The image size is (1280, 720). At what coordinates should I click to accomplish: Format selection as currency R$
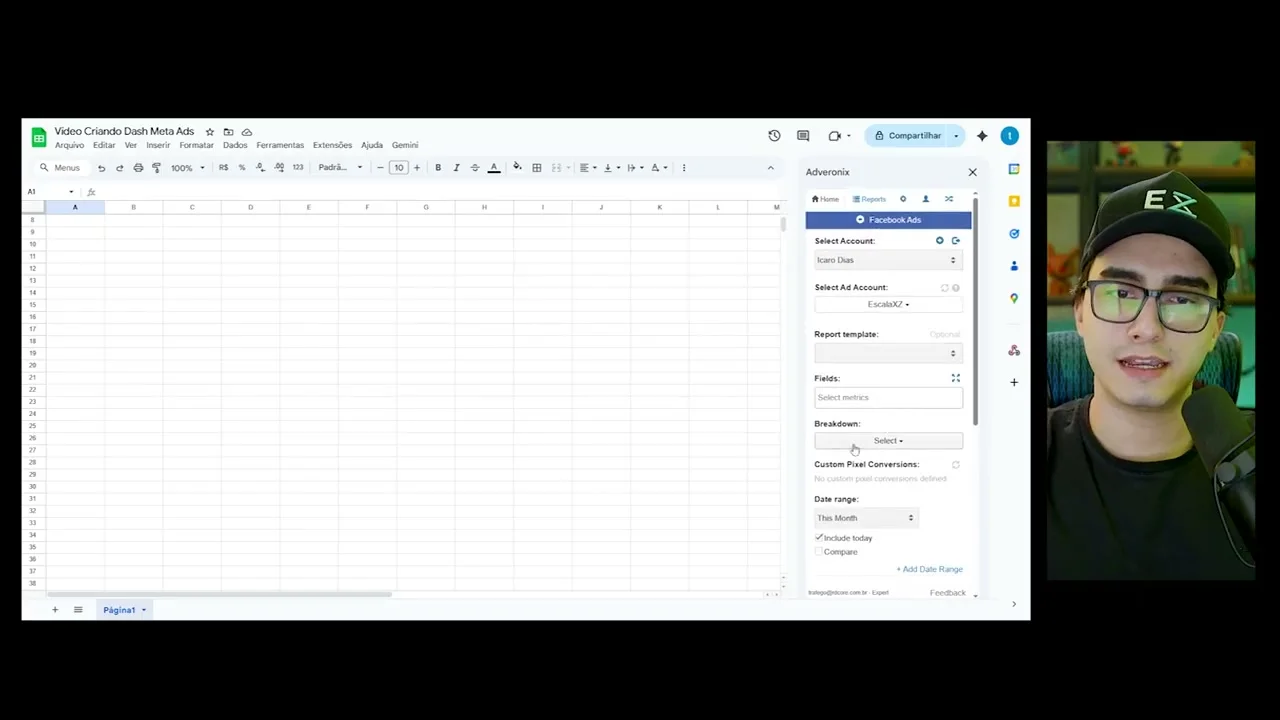tap(223, 168)
